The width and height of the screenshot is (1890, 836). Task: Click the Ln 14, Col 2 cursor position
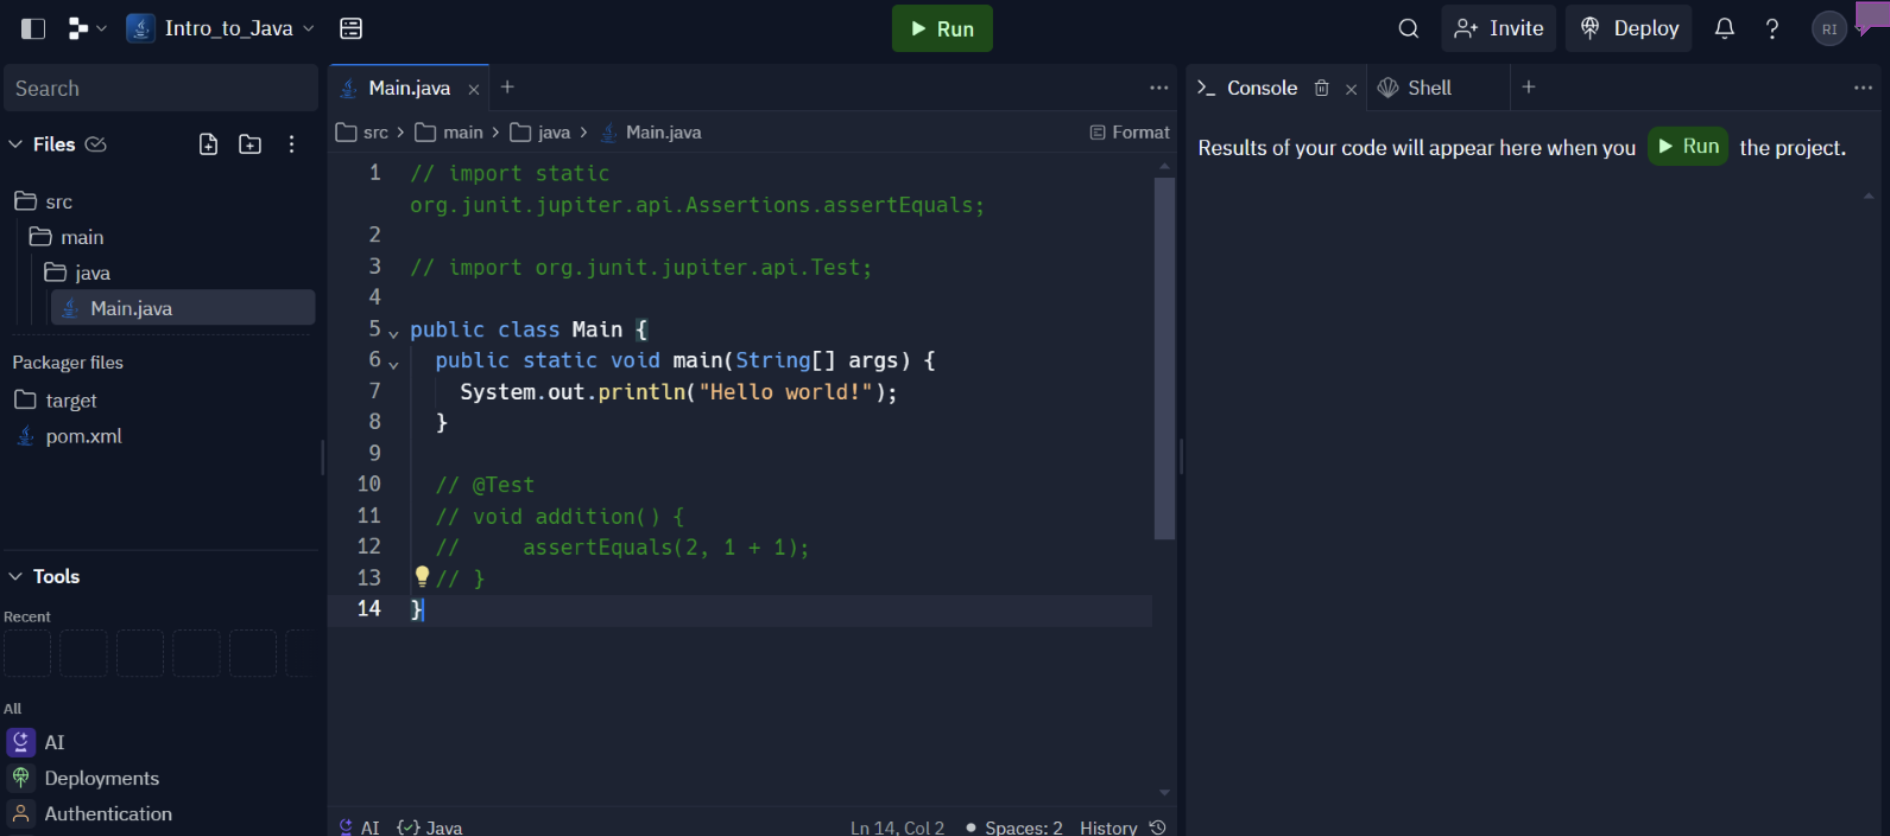pos(897,827)
